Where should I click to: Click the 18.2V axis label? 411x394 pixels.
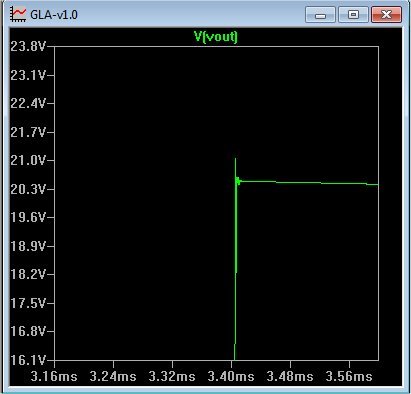coord(28,274)
